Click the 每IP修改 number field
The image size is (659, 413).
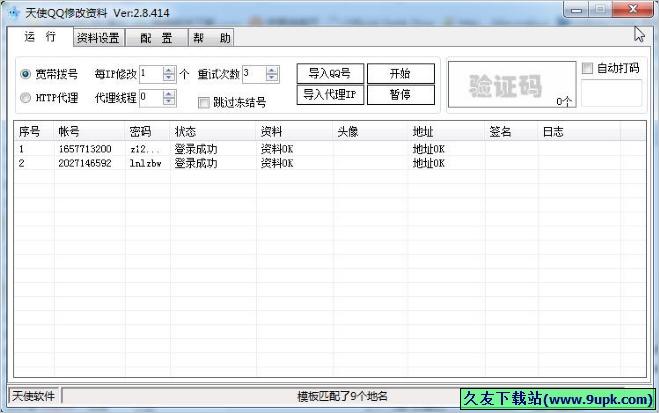151,74
